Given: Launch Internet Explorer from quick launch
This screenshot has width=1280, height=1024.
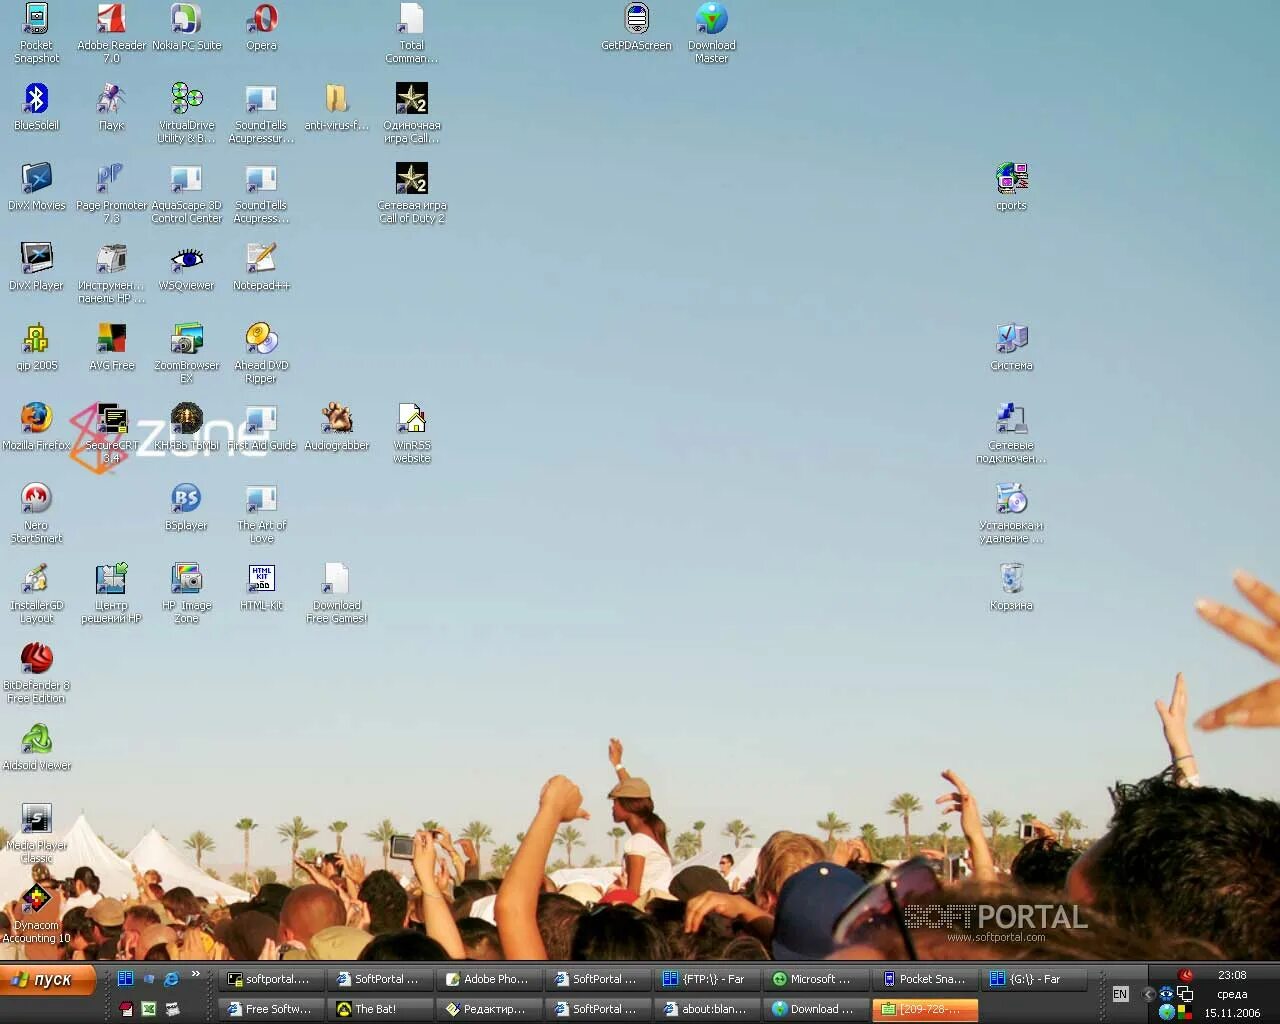Looking at the screenshot, I should [171, 979].
